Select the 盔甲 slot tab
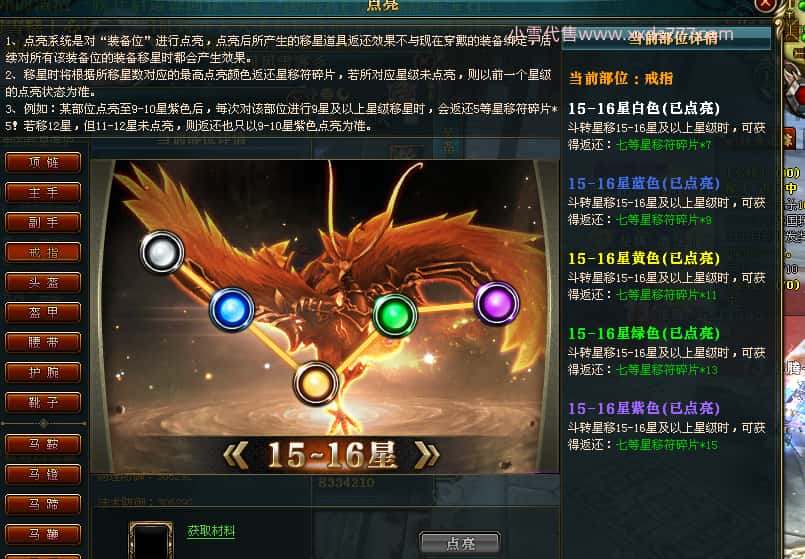Image resolution: width=805 pixels, height=559 pixels. [43, 312]
